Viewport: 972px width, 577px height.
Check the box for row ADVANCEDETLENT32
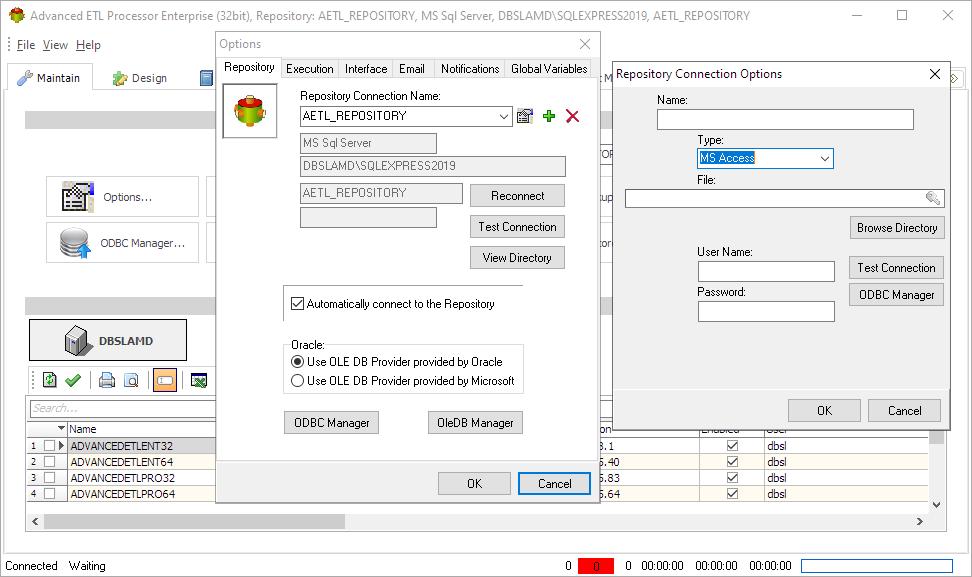[x=50, y=445]
